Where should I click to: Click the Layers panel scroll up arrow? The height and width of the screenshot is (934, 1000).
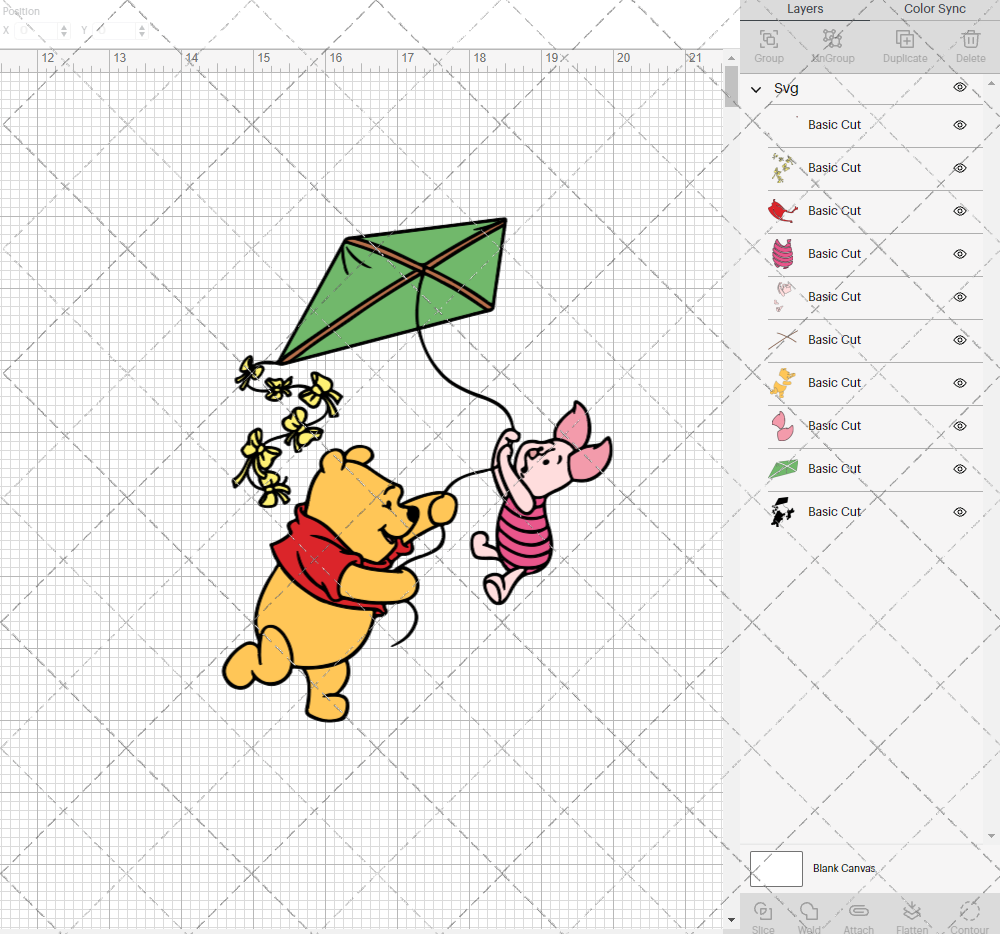(990, 84)
